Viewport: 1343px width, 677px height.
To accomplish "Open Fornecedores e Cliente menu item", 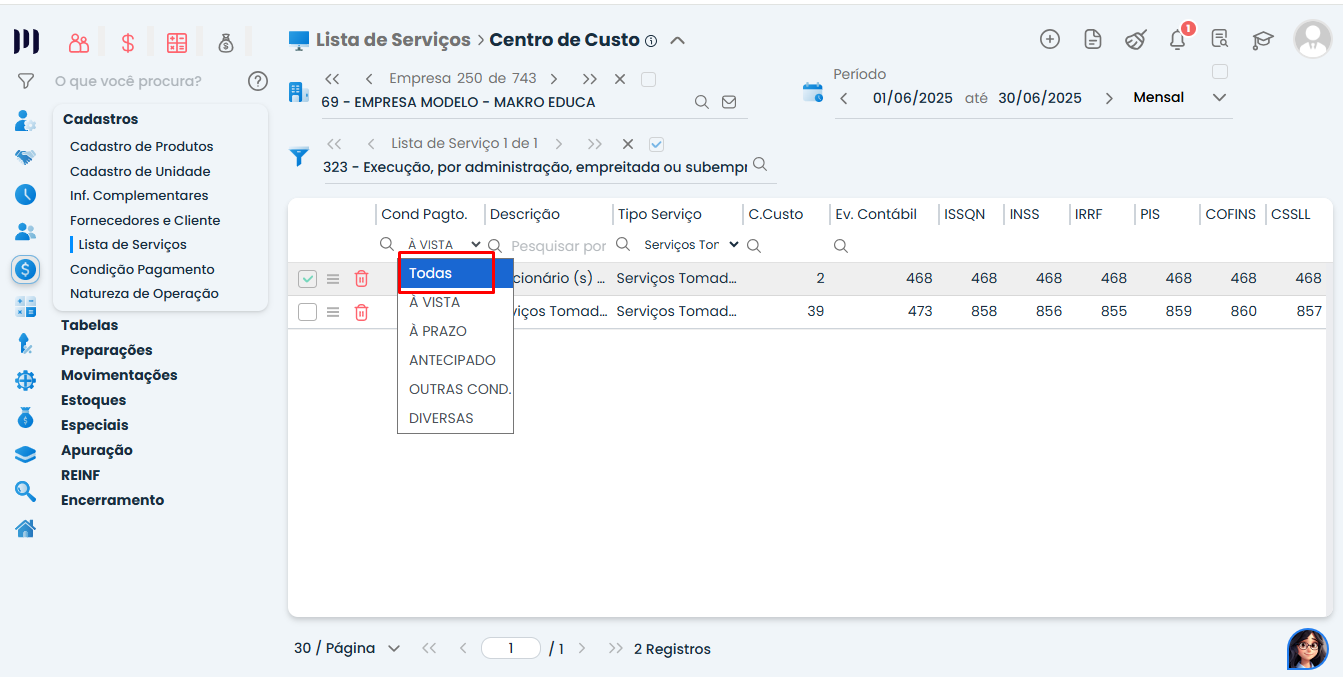I will 145,220.
